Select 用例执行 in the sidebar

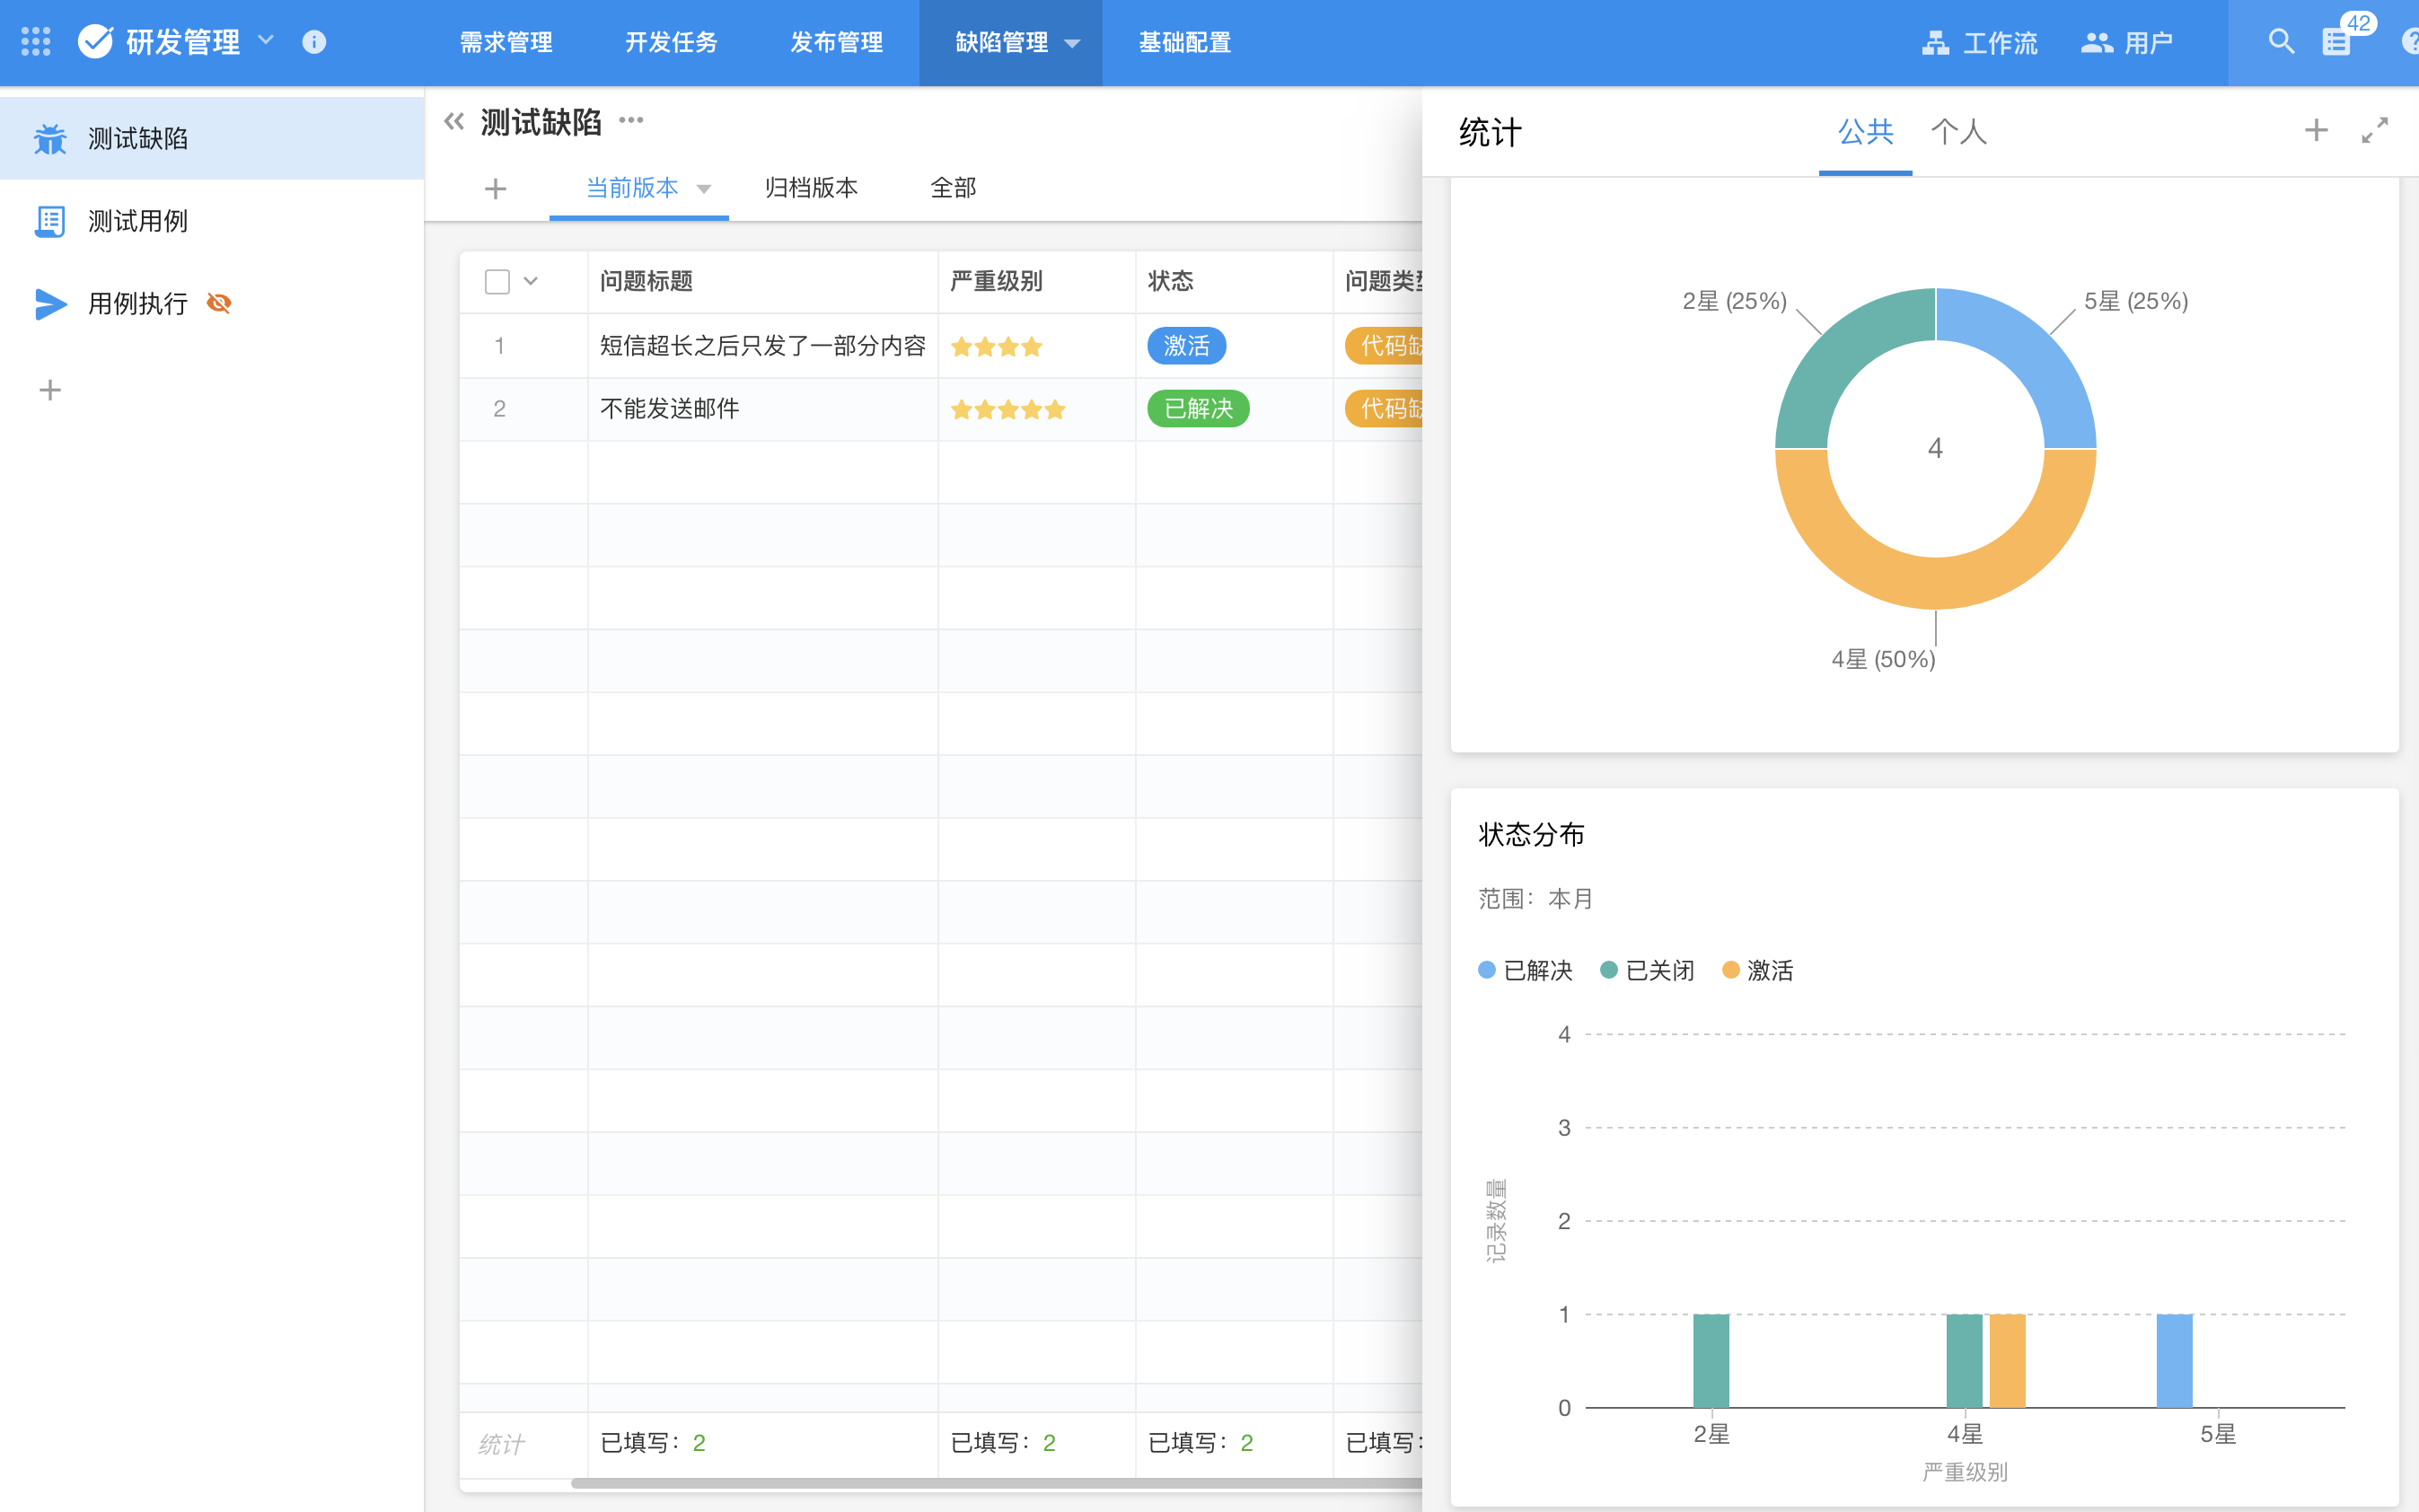pyautogui.click(x=212, y=303)
